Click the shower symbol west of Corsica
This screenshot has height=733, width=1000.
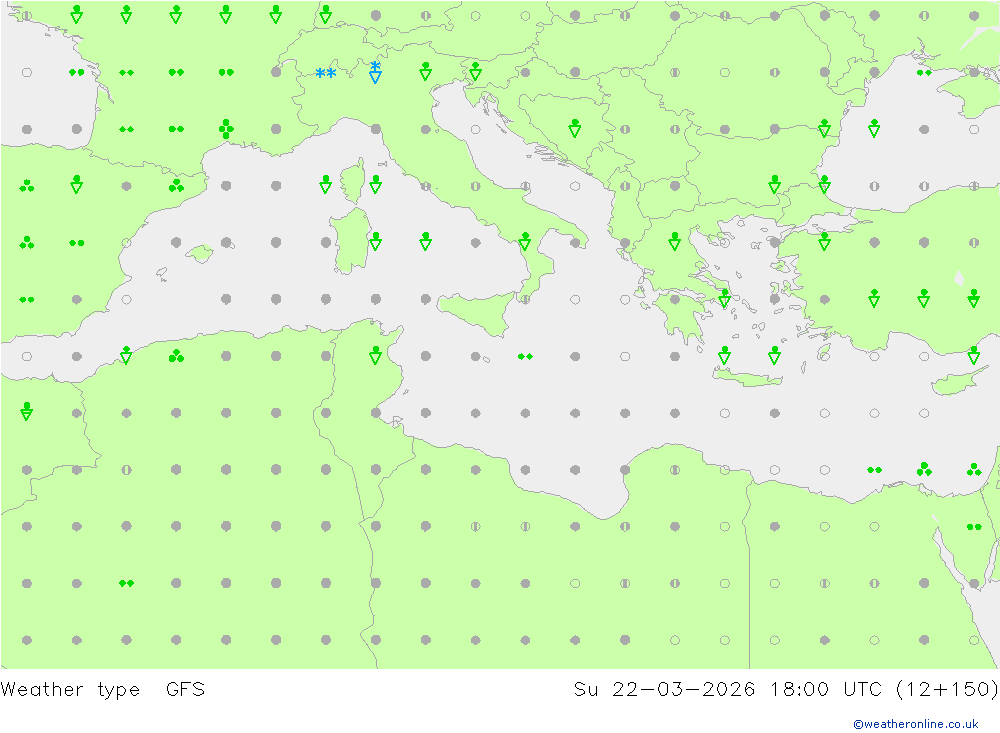point(326,185)
